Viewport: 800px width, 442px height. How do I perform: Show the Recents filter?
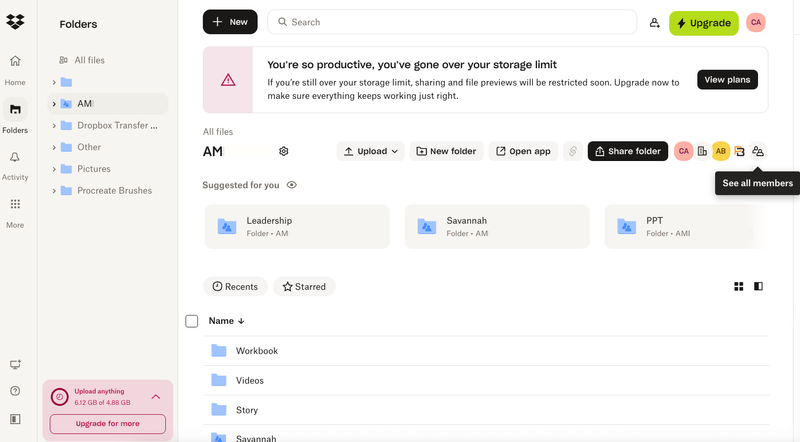(235, 286)
